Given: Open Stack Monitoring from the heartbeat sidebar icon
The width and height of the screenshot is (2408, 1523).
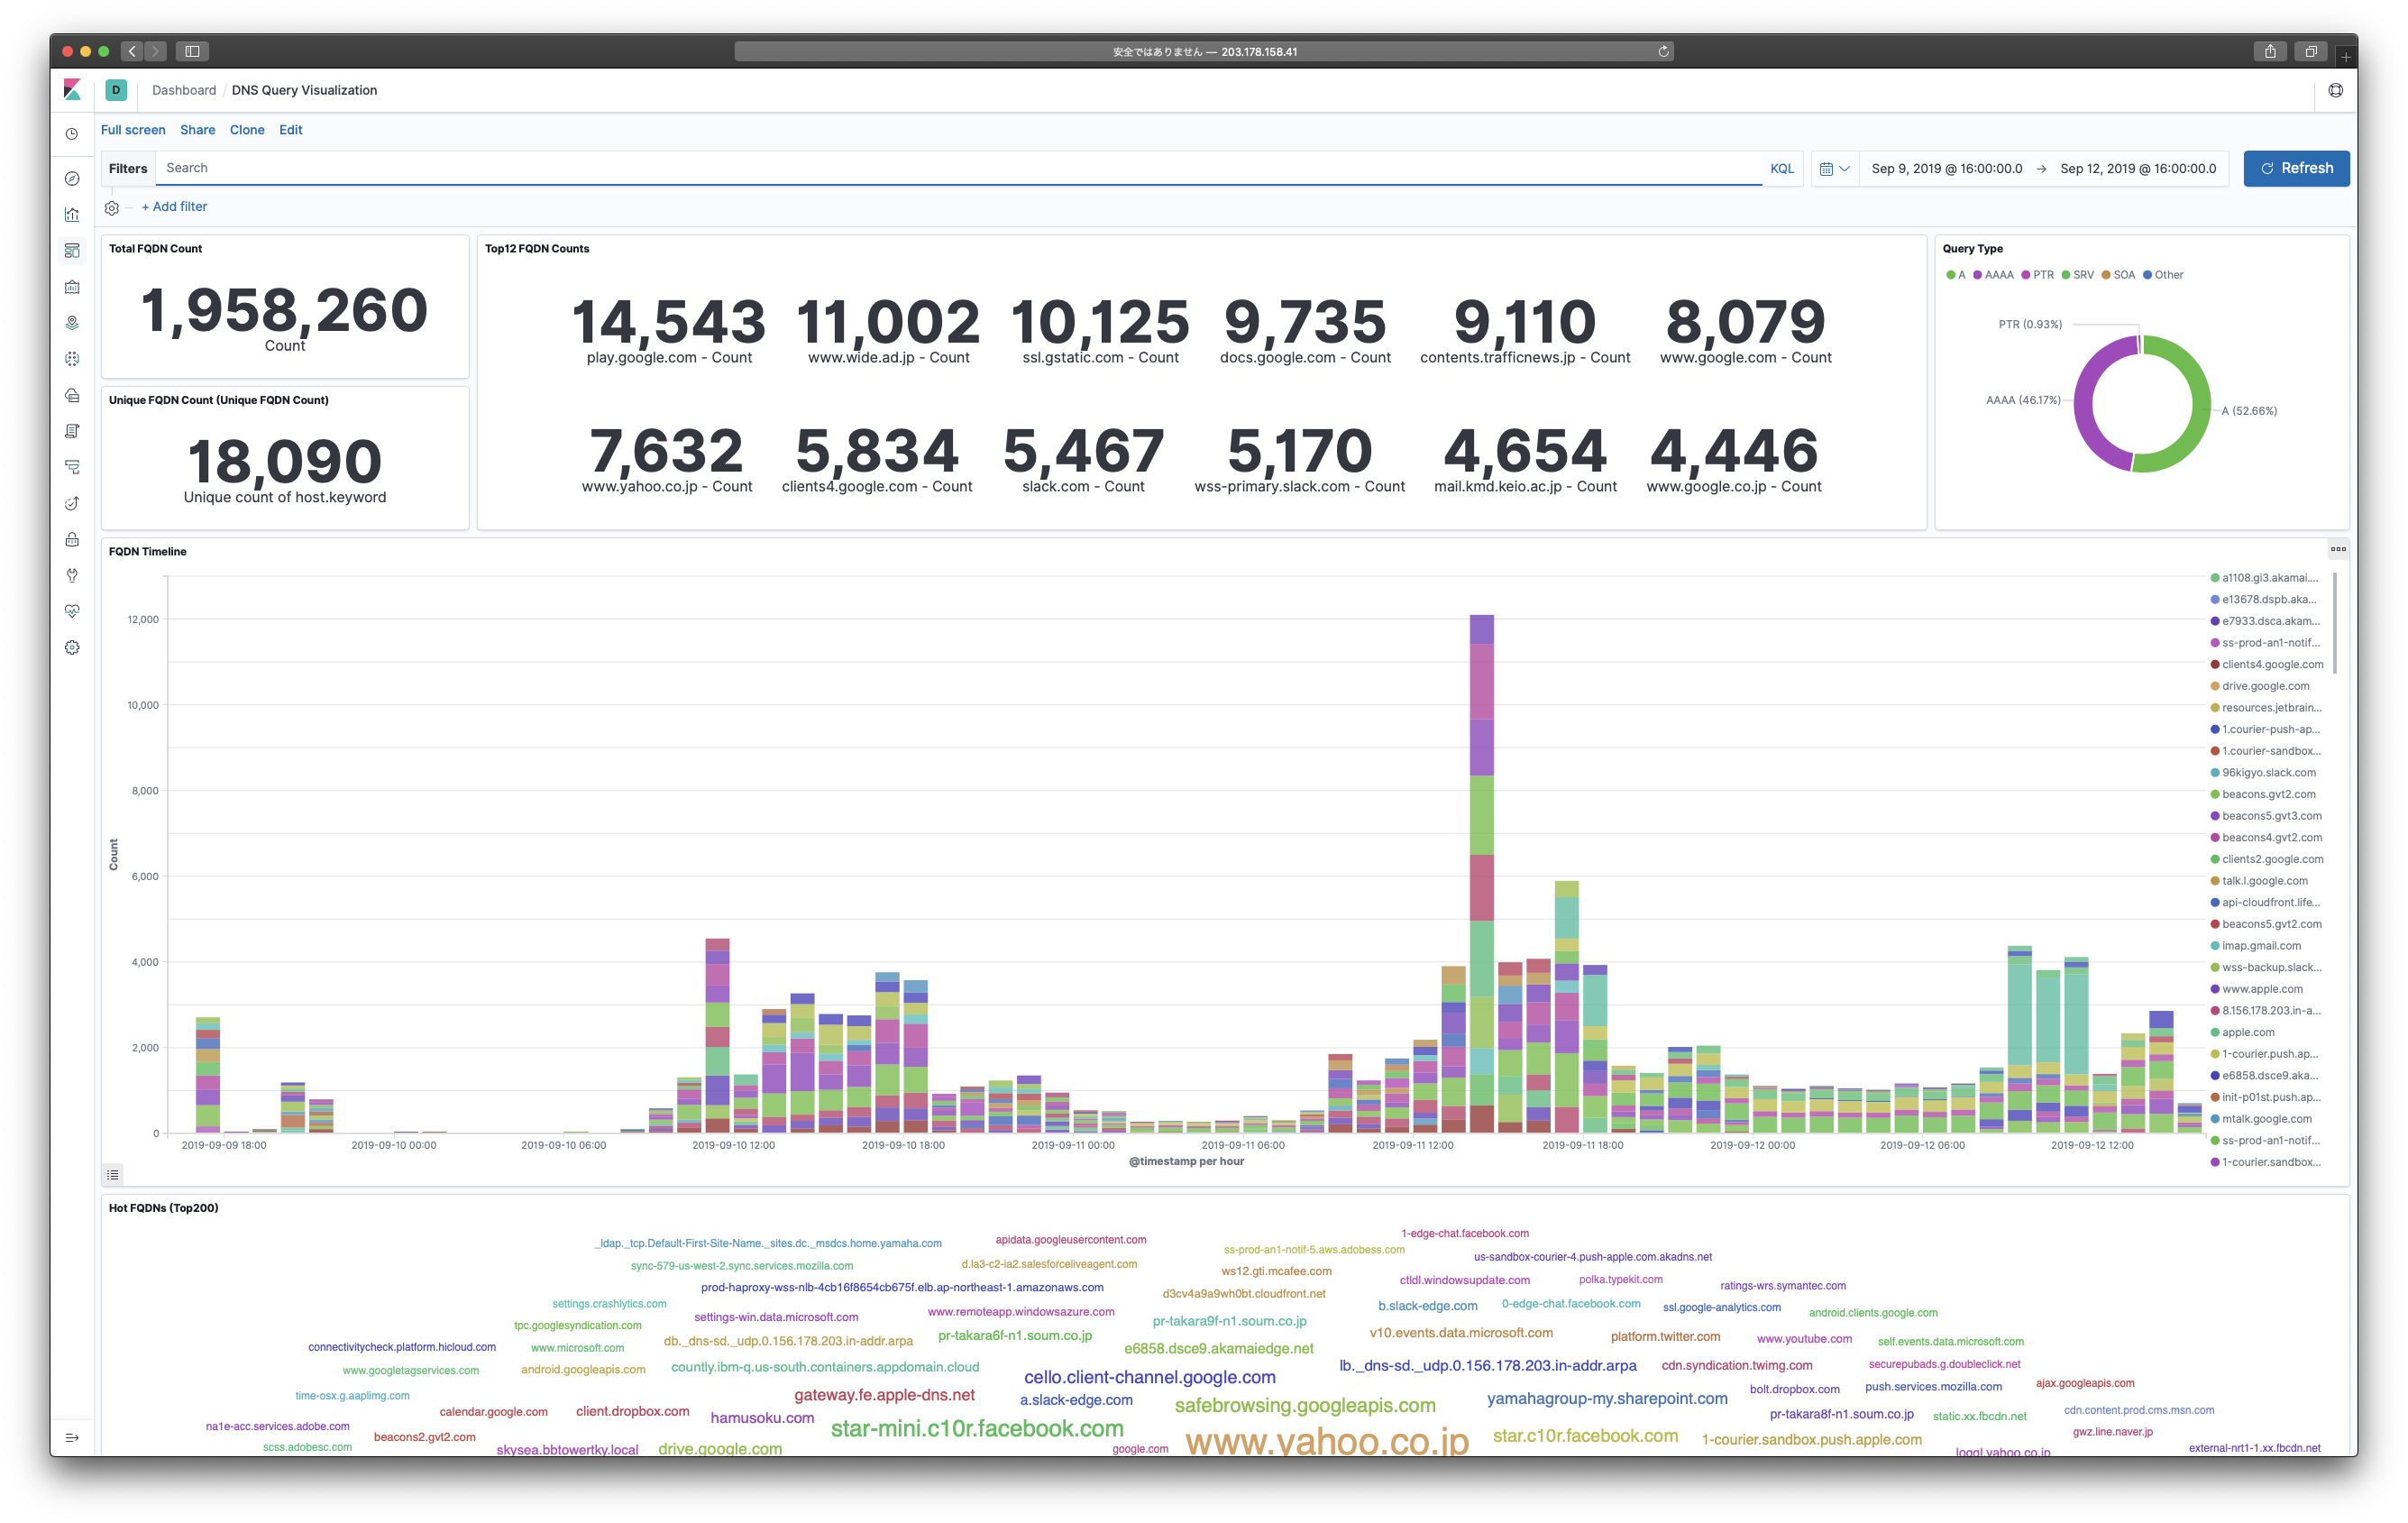Looking at the screenshot, I should 72,612.
